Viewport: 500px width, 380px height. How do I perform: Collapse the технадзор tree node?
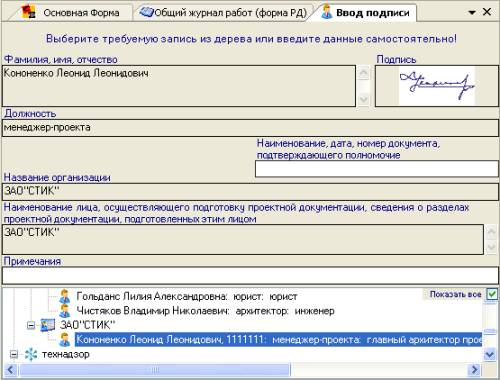coord(14,354)
